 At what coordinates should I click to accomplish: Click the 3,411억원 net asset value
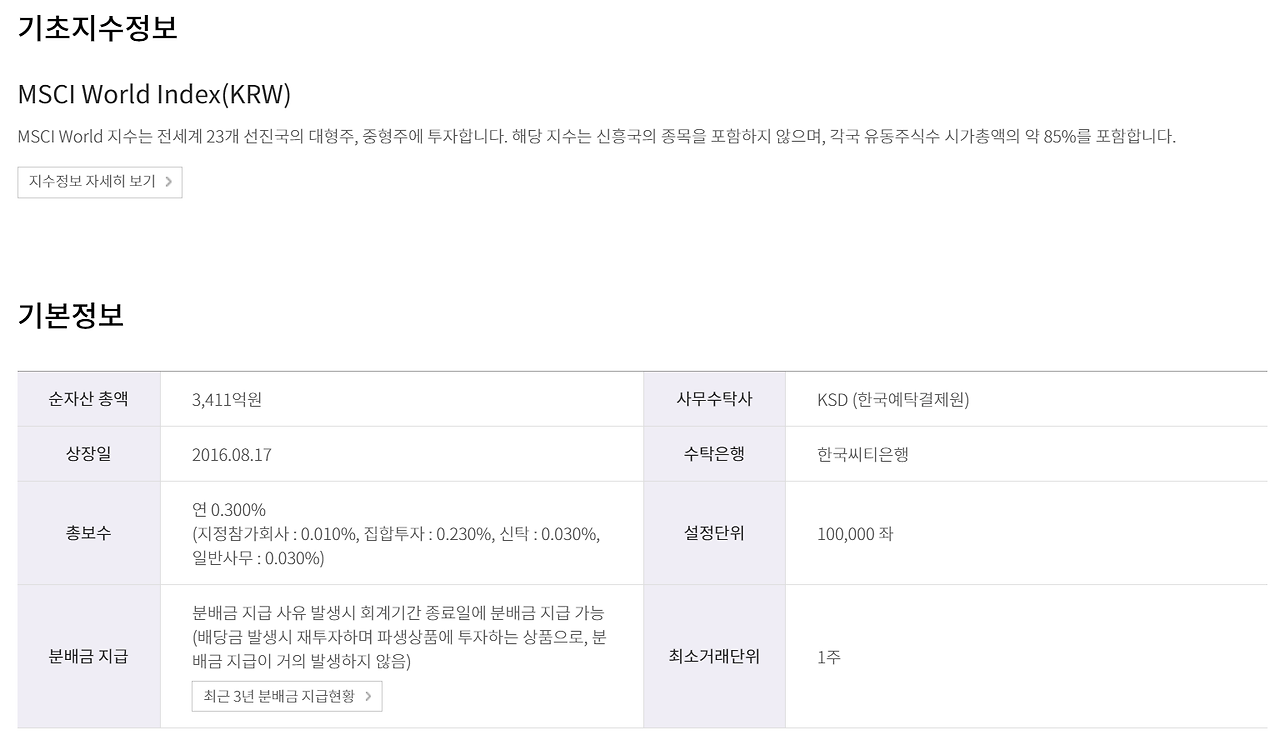pos(227,399)
